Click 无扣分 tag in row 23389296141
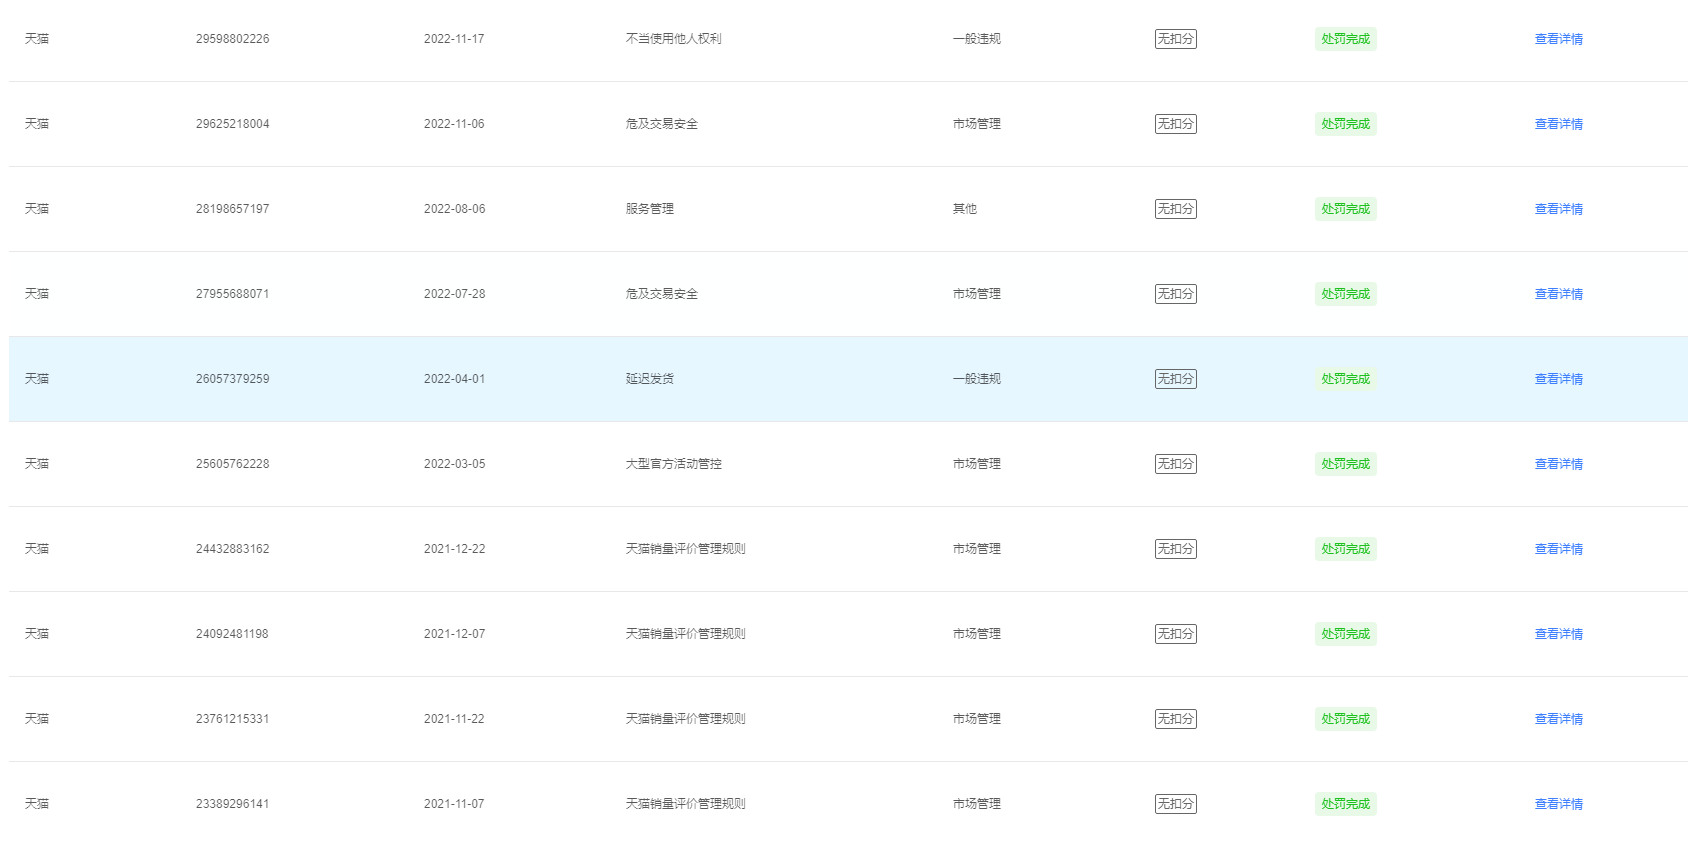Image resolution: width=1688 pixels, height=846 pixels. [1175, 804]
